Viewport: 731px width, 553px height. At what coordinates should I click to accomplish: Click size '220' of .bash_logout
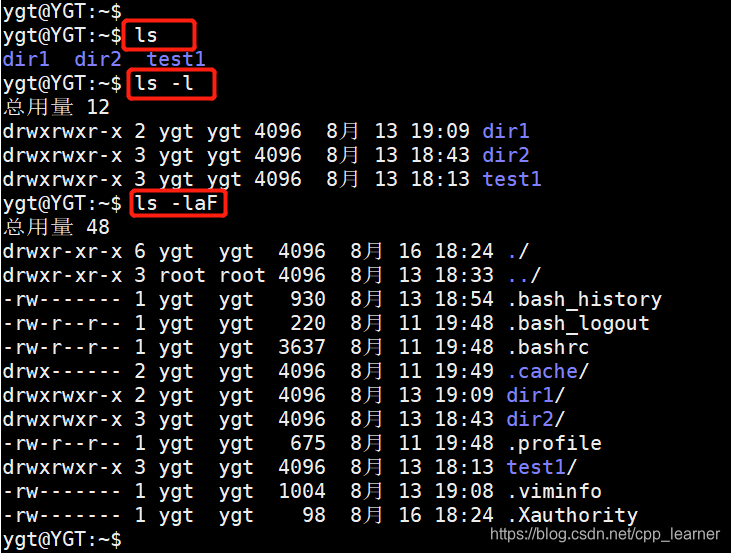(308, 323)
